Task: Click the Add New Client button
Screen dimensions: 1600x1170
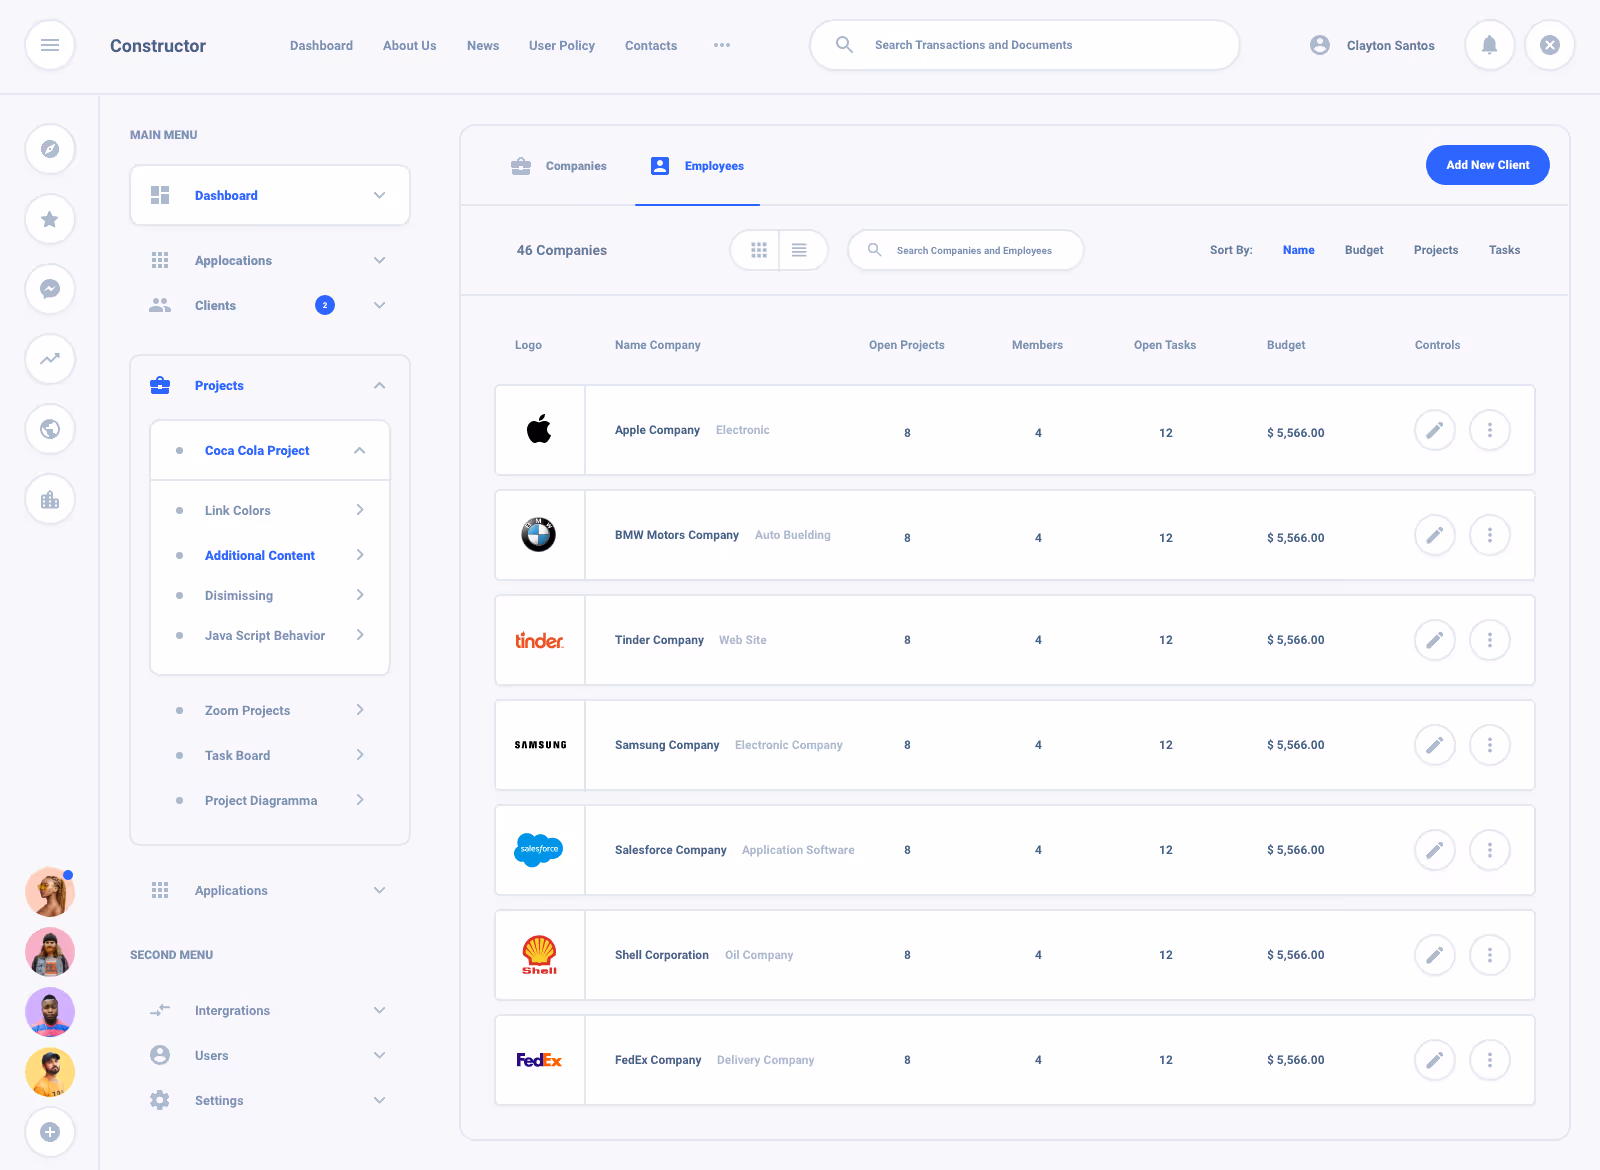Action: click(x=1487, y=165)
